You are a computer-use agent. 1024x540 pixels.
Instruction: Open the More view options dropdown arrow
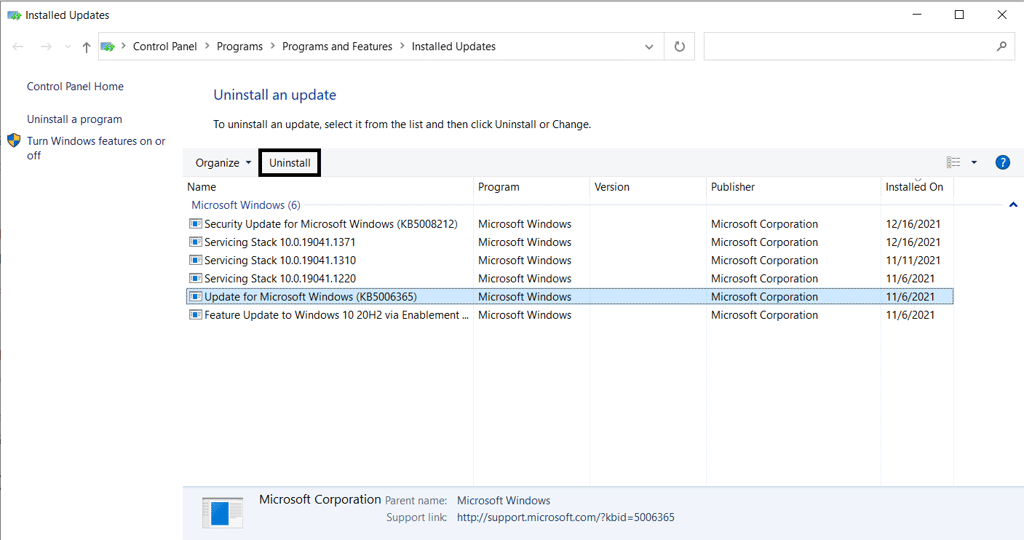[x=974, y=163]
